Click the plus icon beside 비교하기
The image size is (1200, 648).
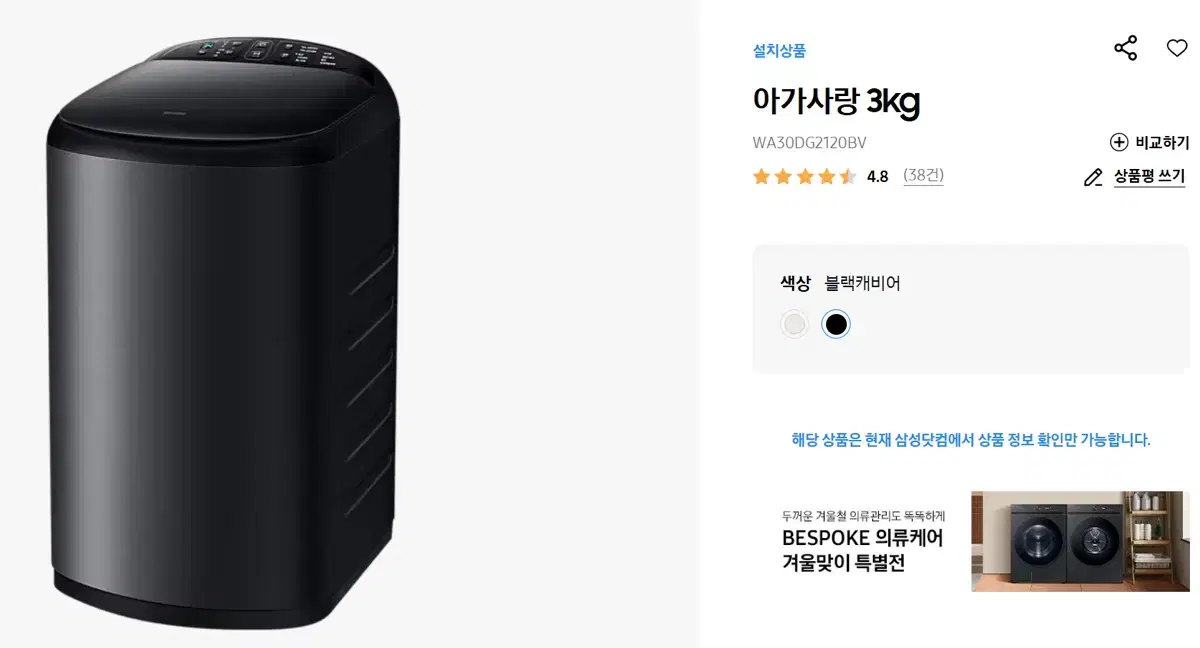(x=1119, y=142)
